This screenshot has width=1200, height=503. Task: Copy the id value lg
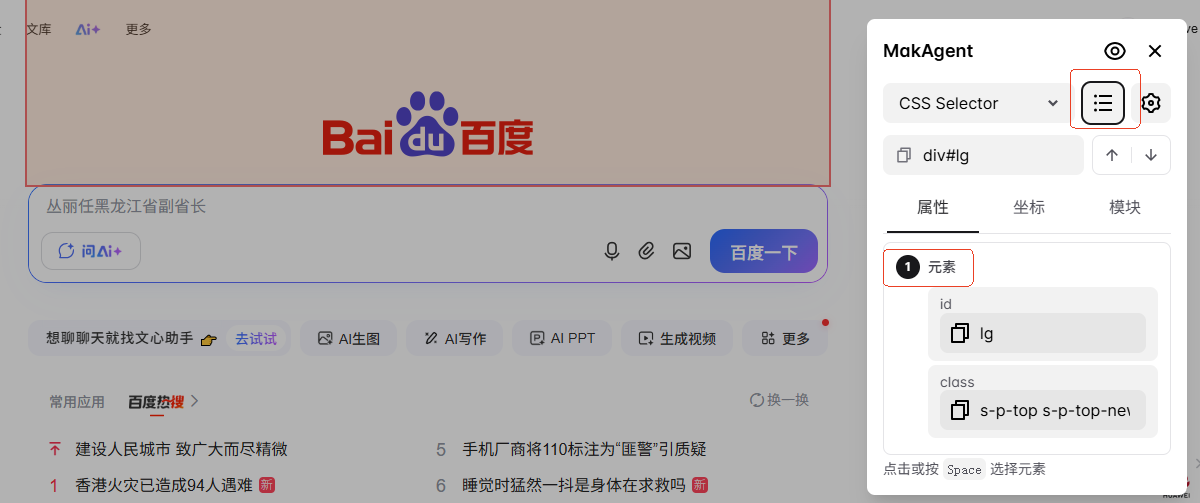pyautogui.click(x=960, y=333)
